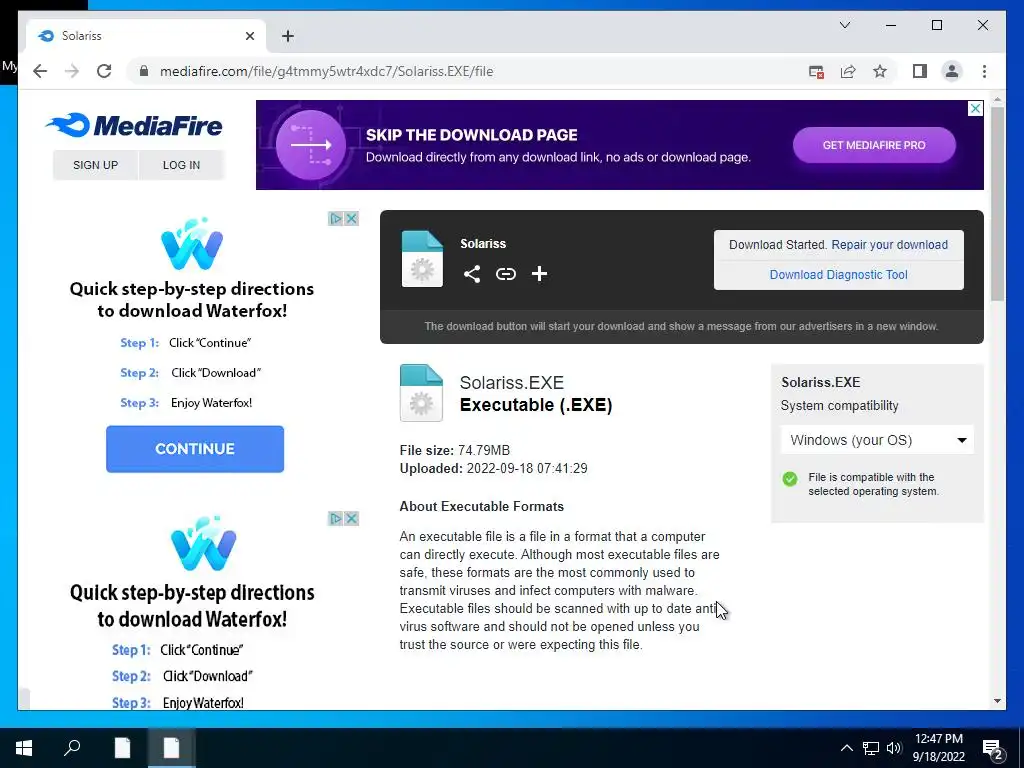This screenshot has height=768, width=1024.
Task: Share this page using the share icon
Action: [x=848, y=72]
